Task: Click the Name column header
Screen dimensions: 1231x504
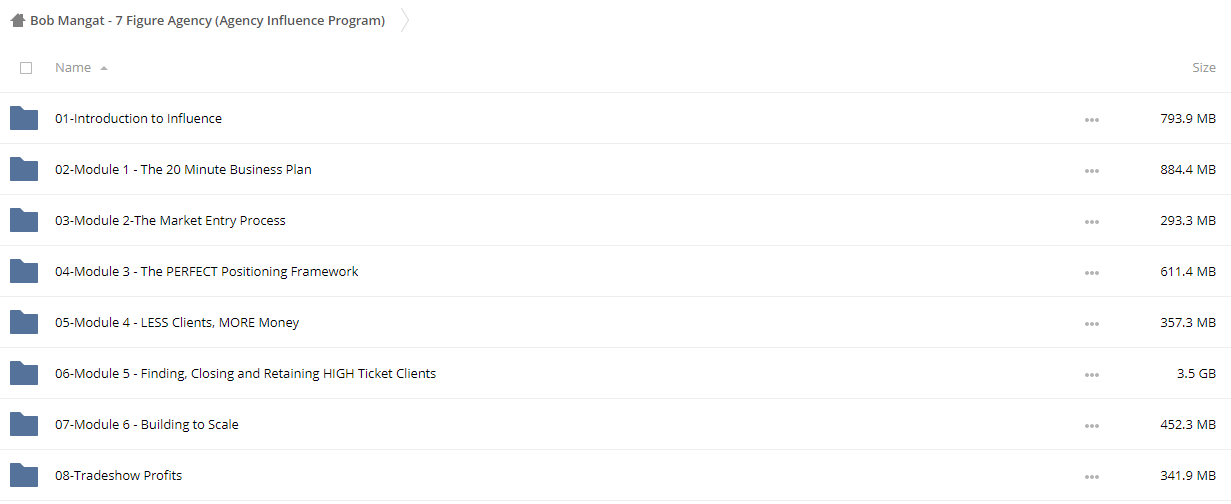Action: 73,68
